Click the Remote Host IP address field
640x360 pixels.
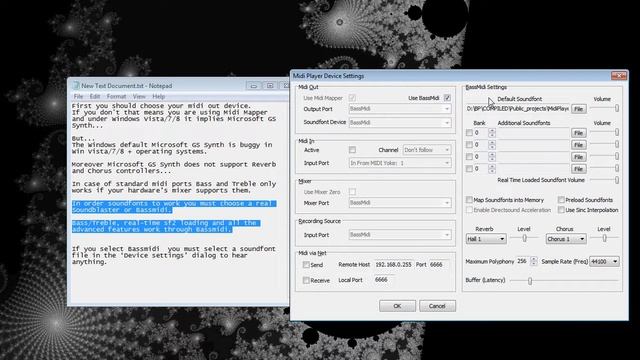point(393,264)
